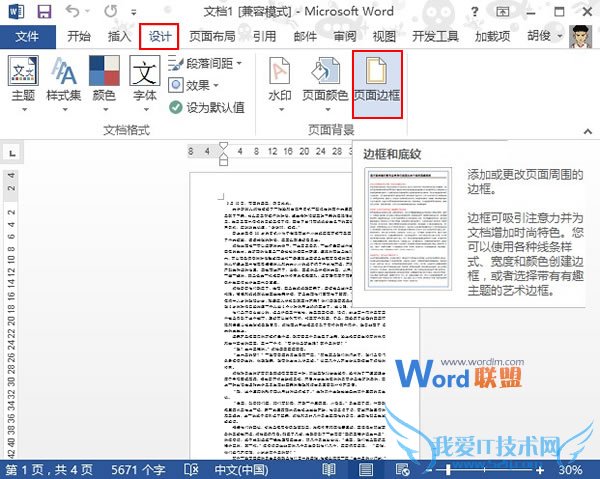The image size is (600, 479).
Task: Click the tab stop selector on ruler
Action: (13, 153)
